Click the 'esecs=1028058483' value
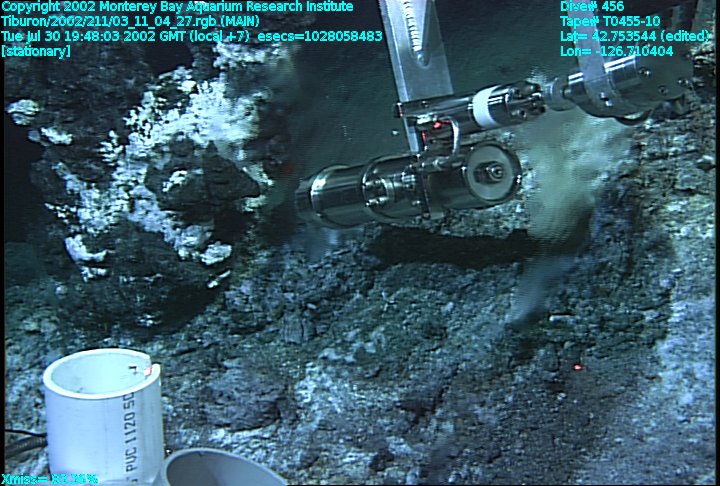 pyautogui.click(x=320, y=36)
